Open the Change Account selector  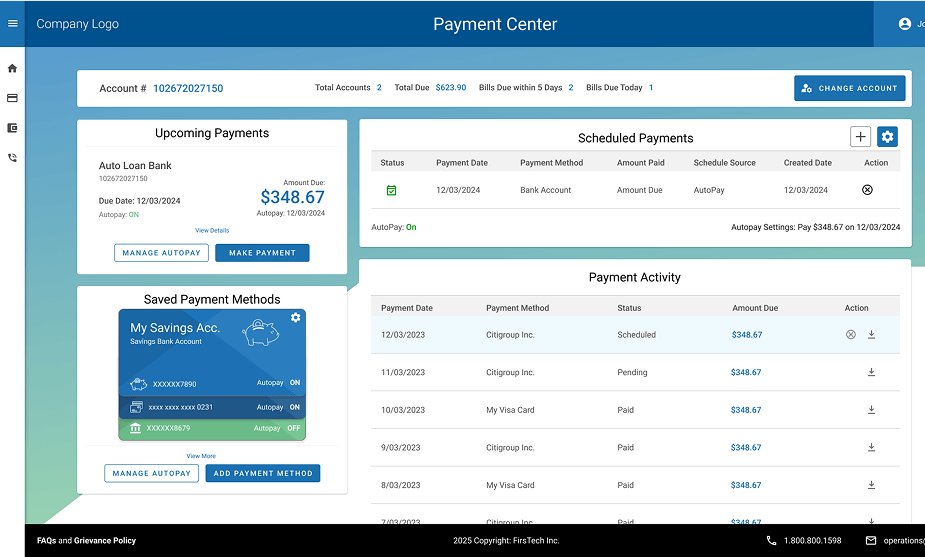pyautogui.click(x=849, y=88)
